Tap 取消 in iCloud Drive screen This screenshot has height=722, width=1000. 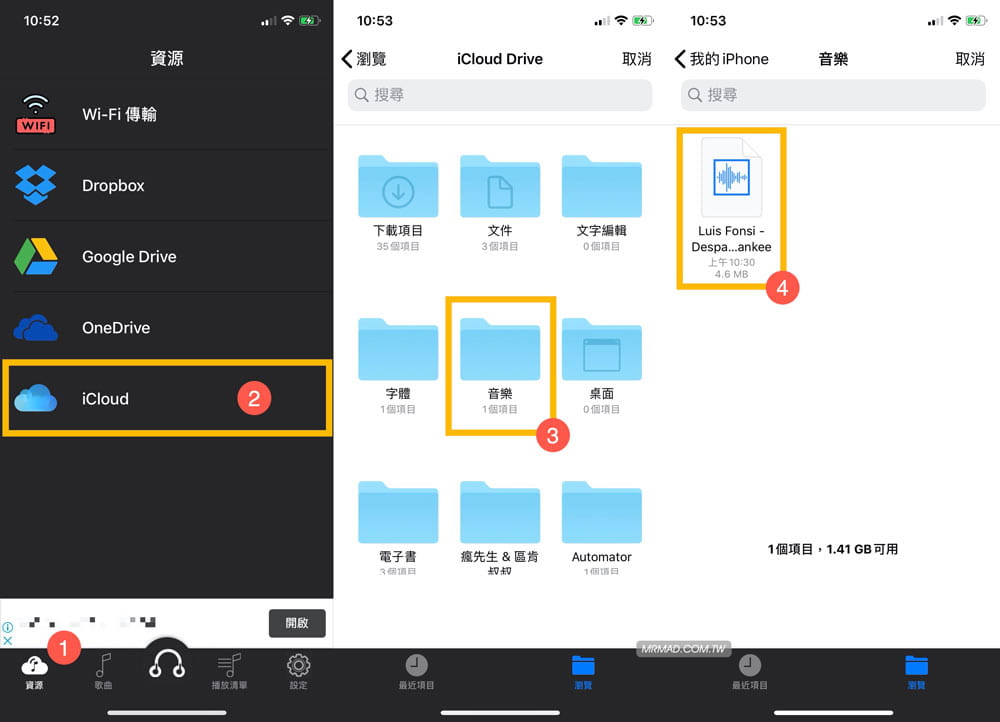[x=636, y=59]
